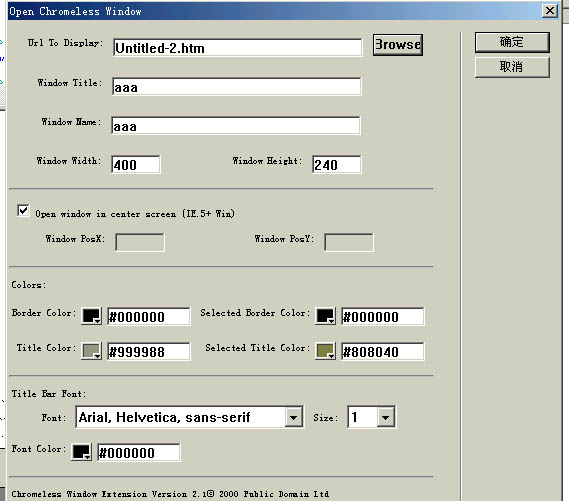
Task: Click the Font Color hex field
Action: pos(139,452)
